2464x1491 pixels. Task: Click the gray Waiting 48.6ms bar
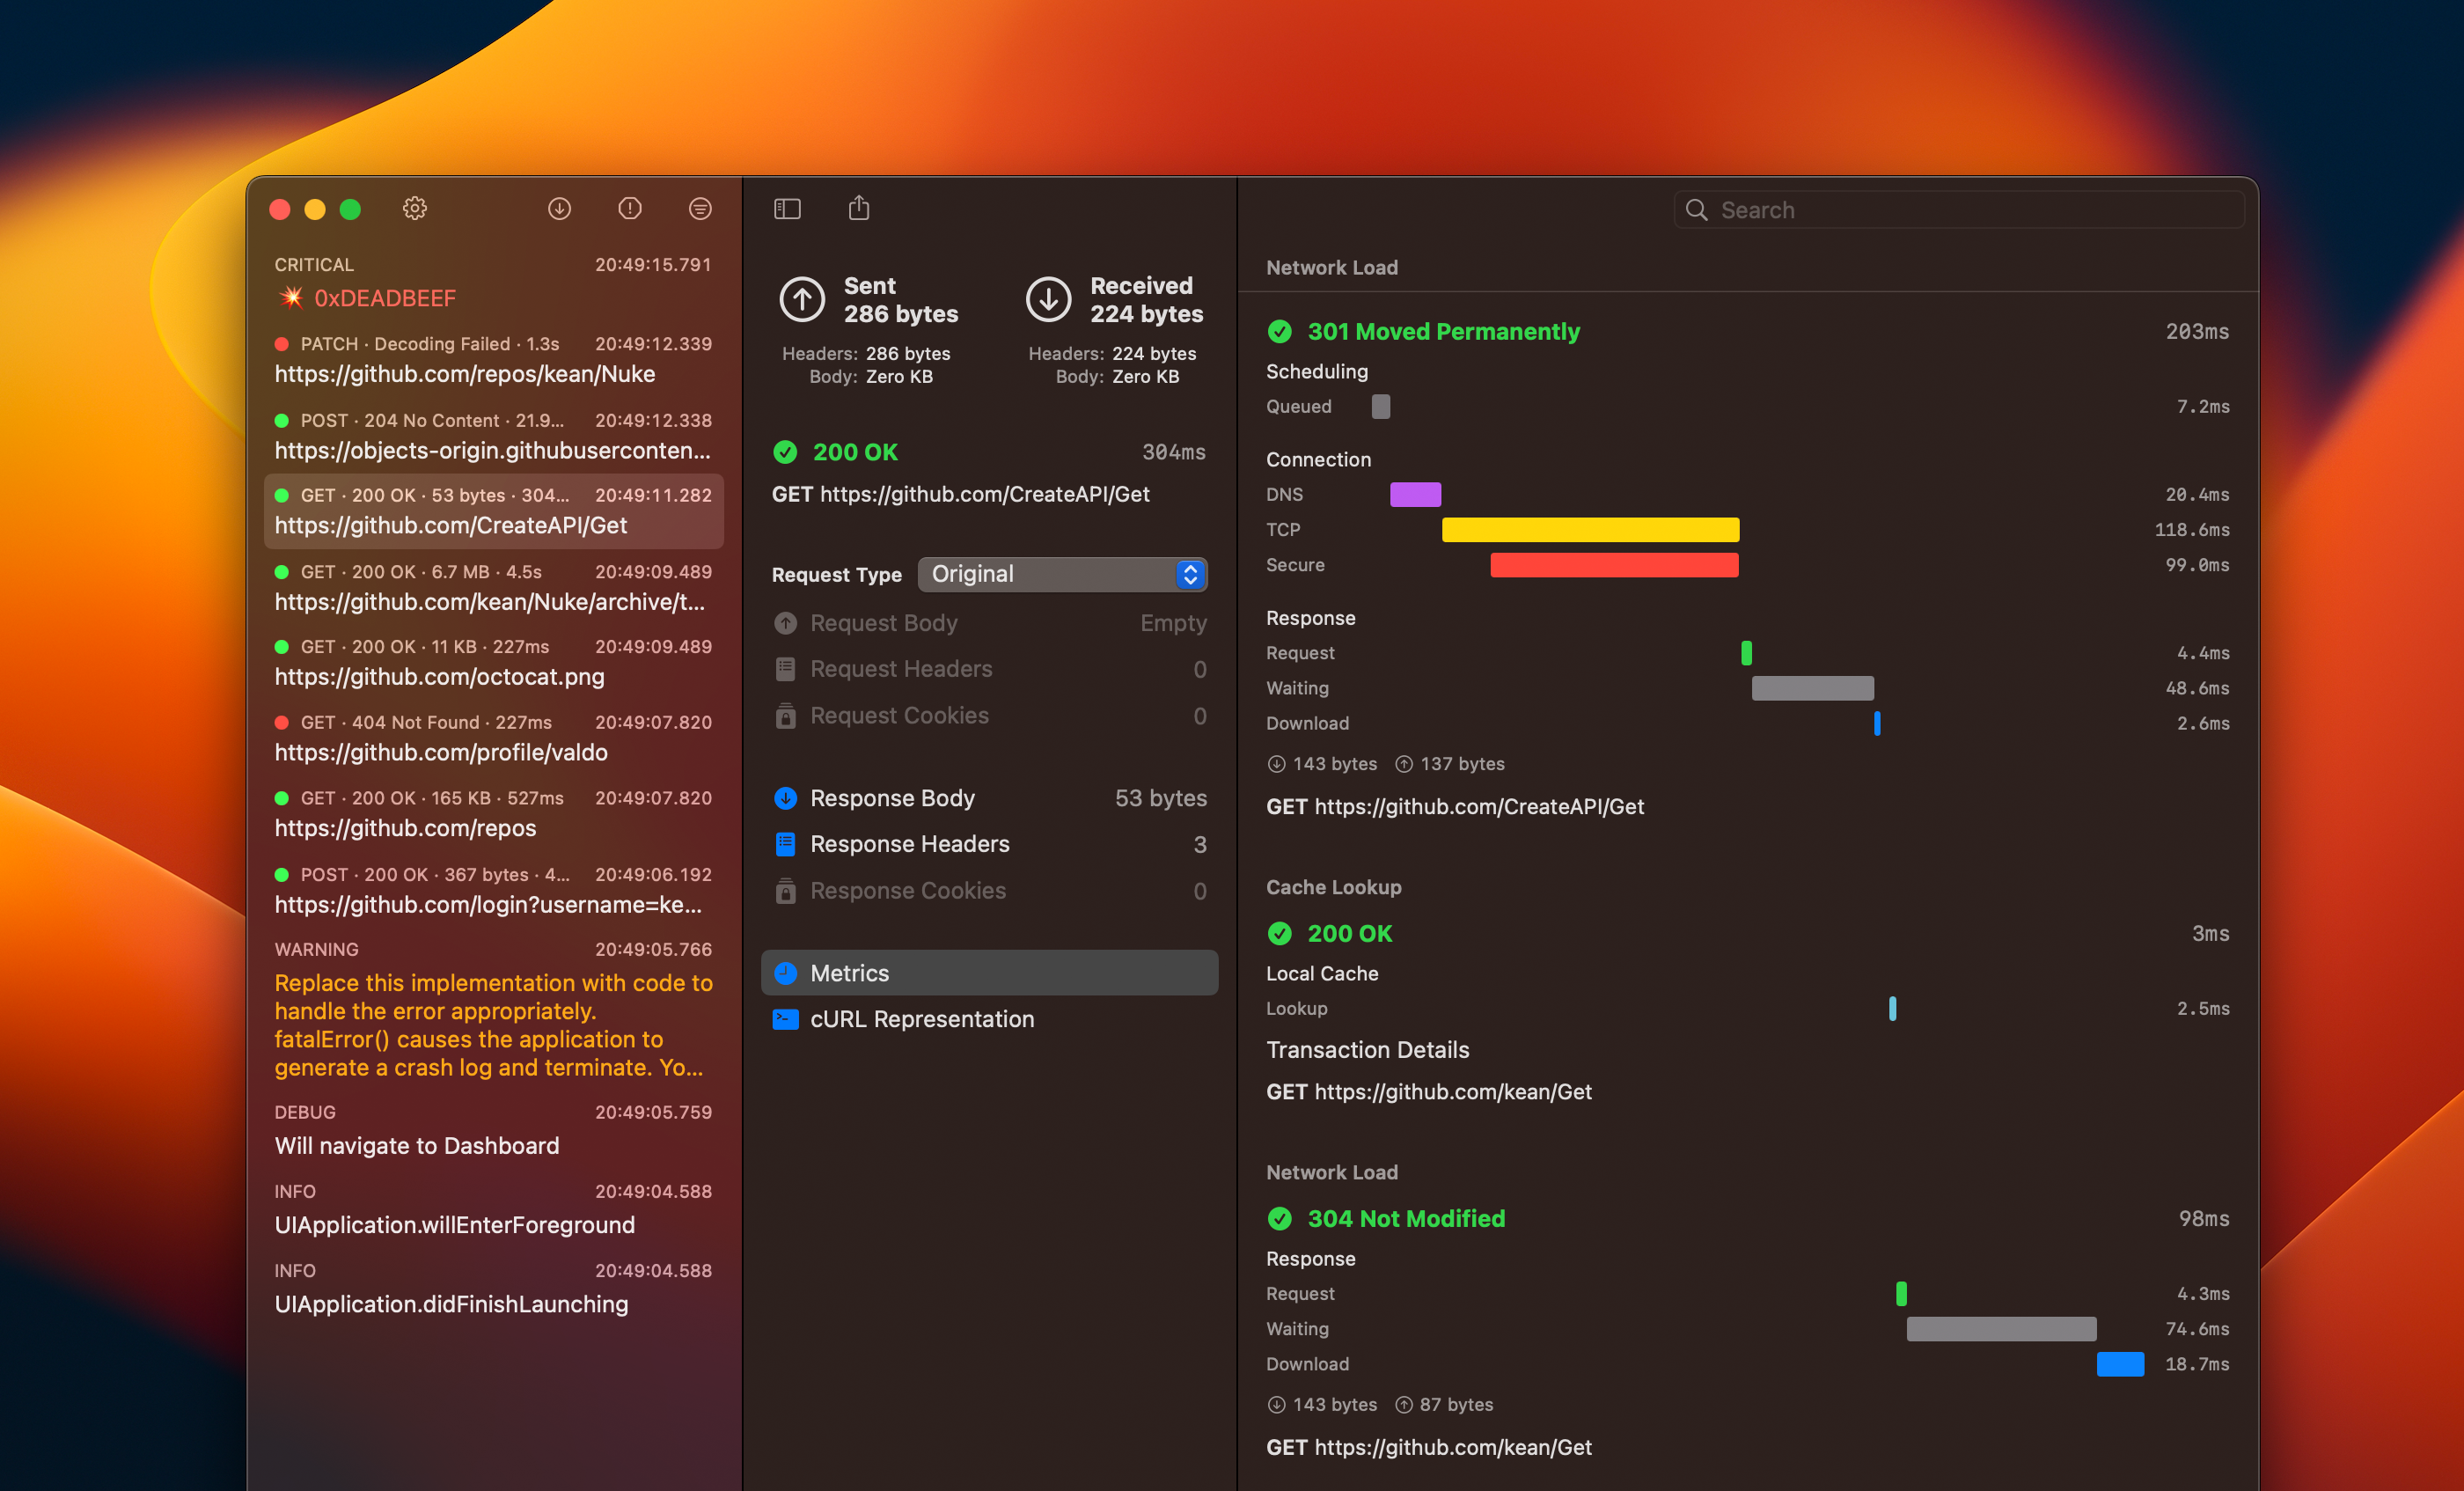pyautogui.click(x=1812, y=688)
